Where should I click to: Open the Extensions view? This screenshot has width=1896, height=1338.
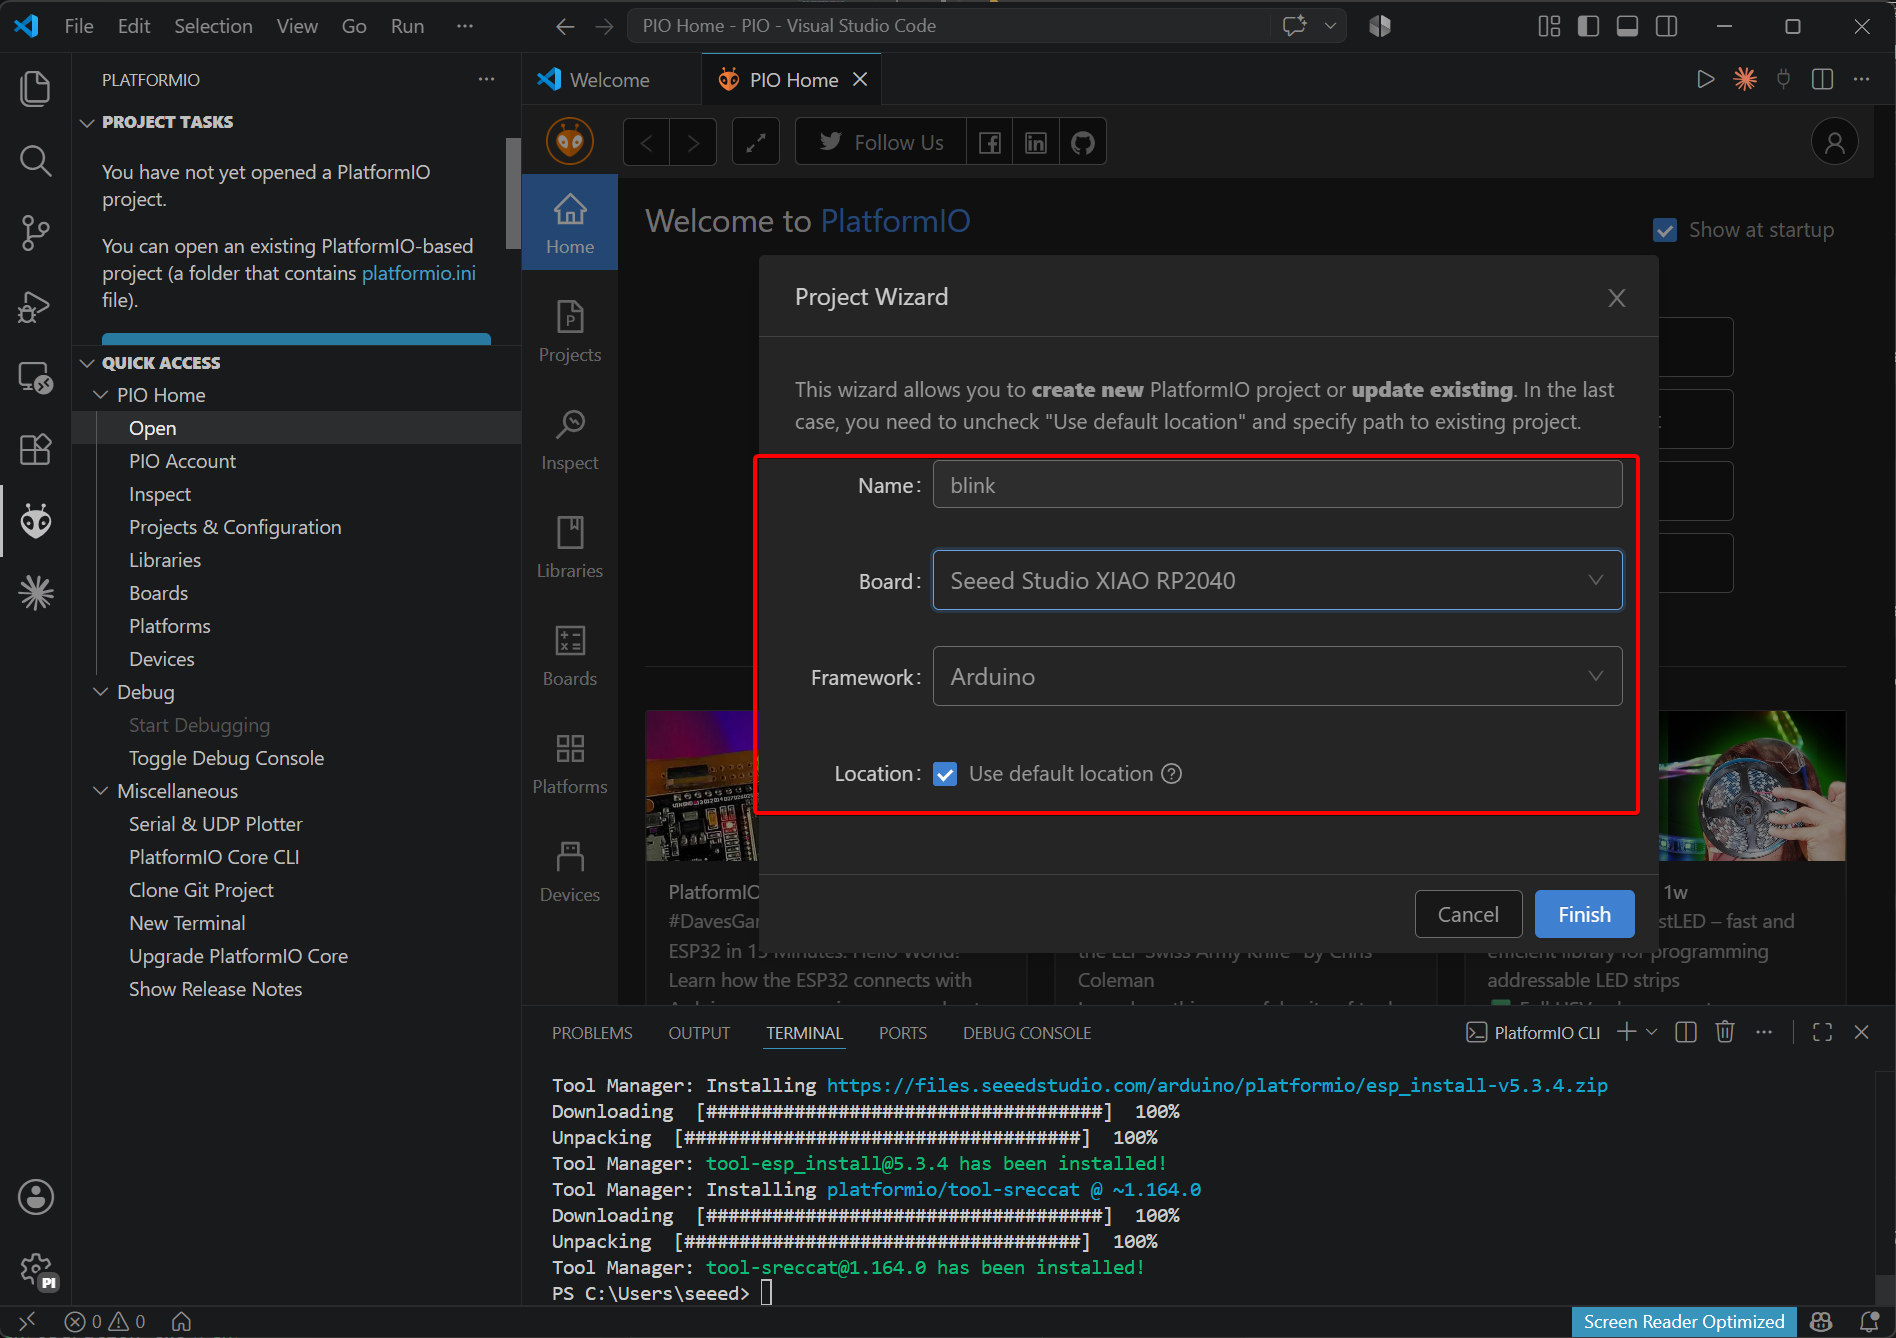click(x=35, y=449)
